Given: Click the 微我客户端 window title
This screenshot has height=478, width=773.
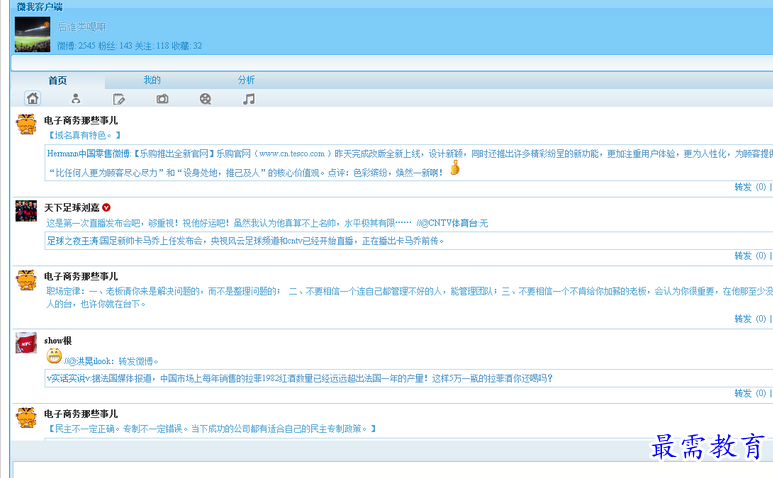Looking at the screenshot, I should (x=39, y=7).
